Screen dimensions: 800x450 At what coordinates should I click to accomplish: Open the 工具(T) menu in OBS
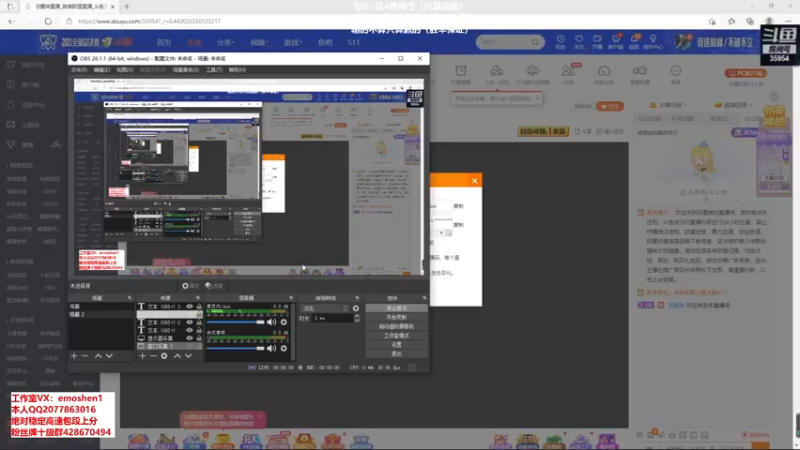[214, 70]
